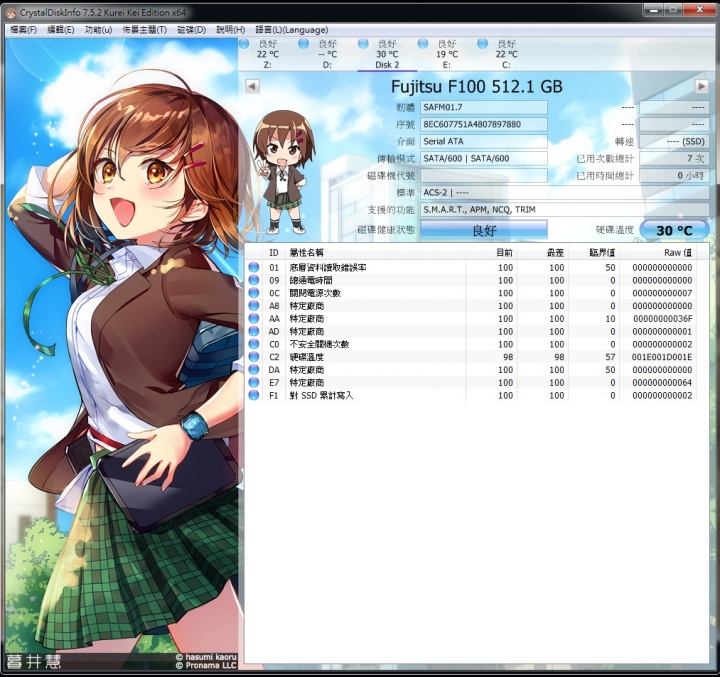This screenshot has width=720, height=677.
Task: Click the chibi character image beside disk info
Action: tap(282, 172)
